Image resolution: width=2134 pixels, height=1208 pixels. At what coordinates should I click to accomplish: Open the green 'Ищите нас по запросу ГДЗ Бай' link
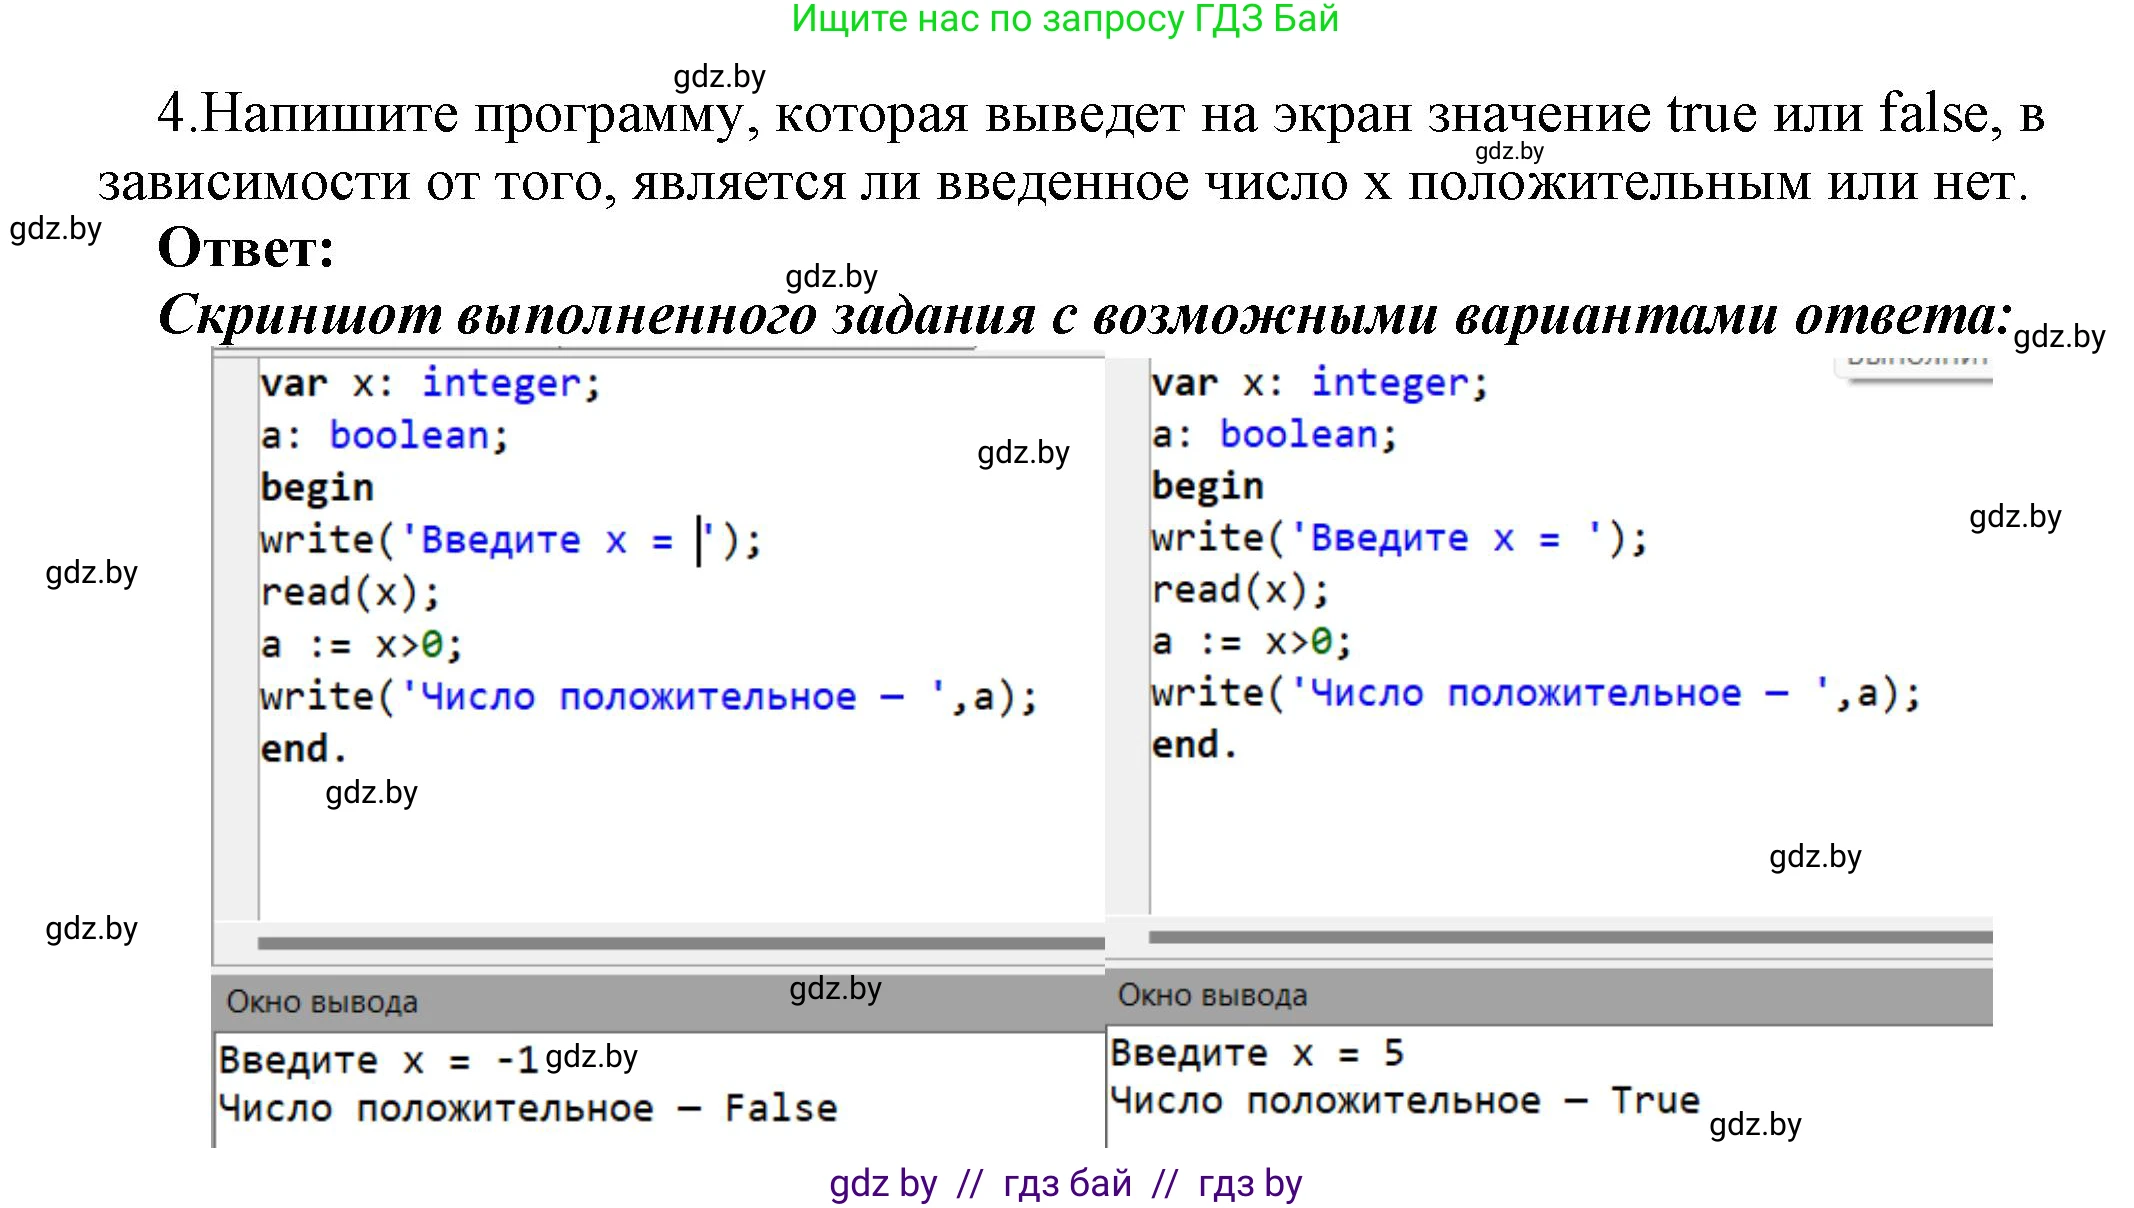pos(1065,19)
